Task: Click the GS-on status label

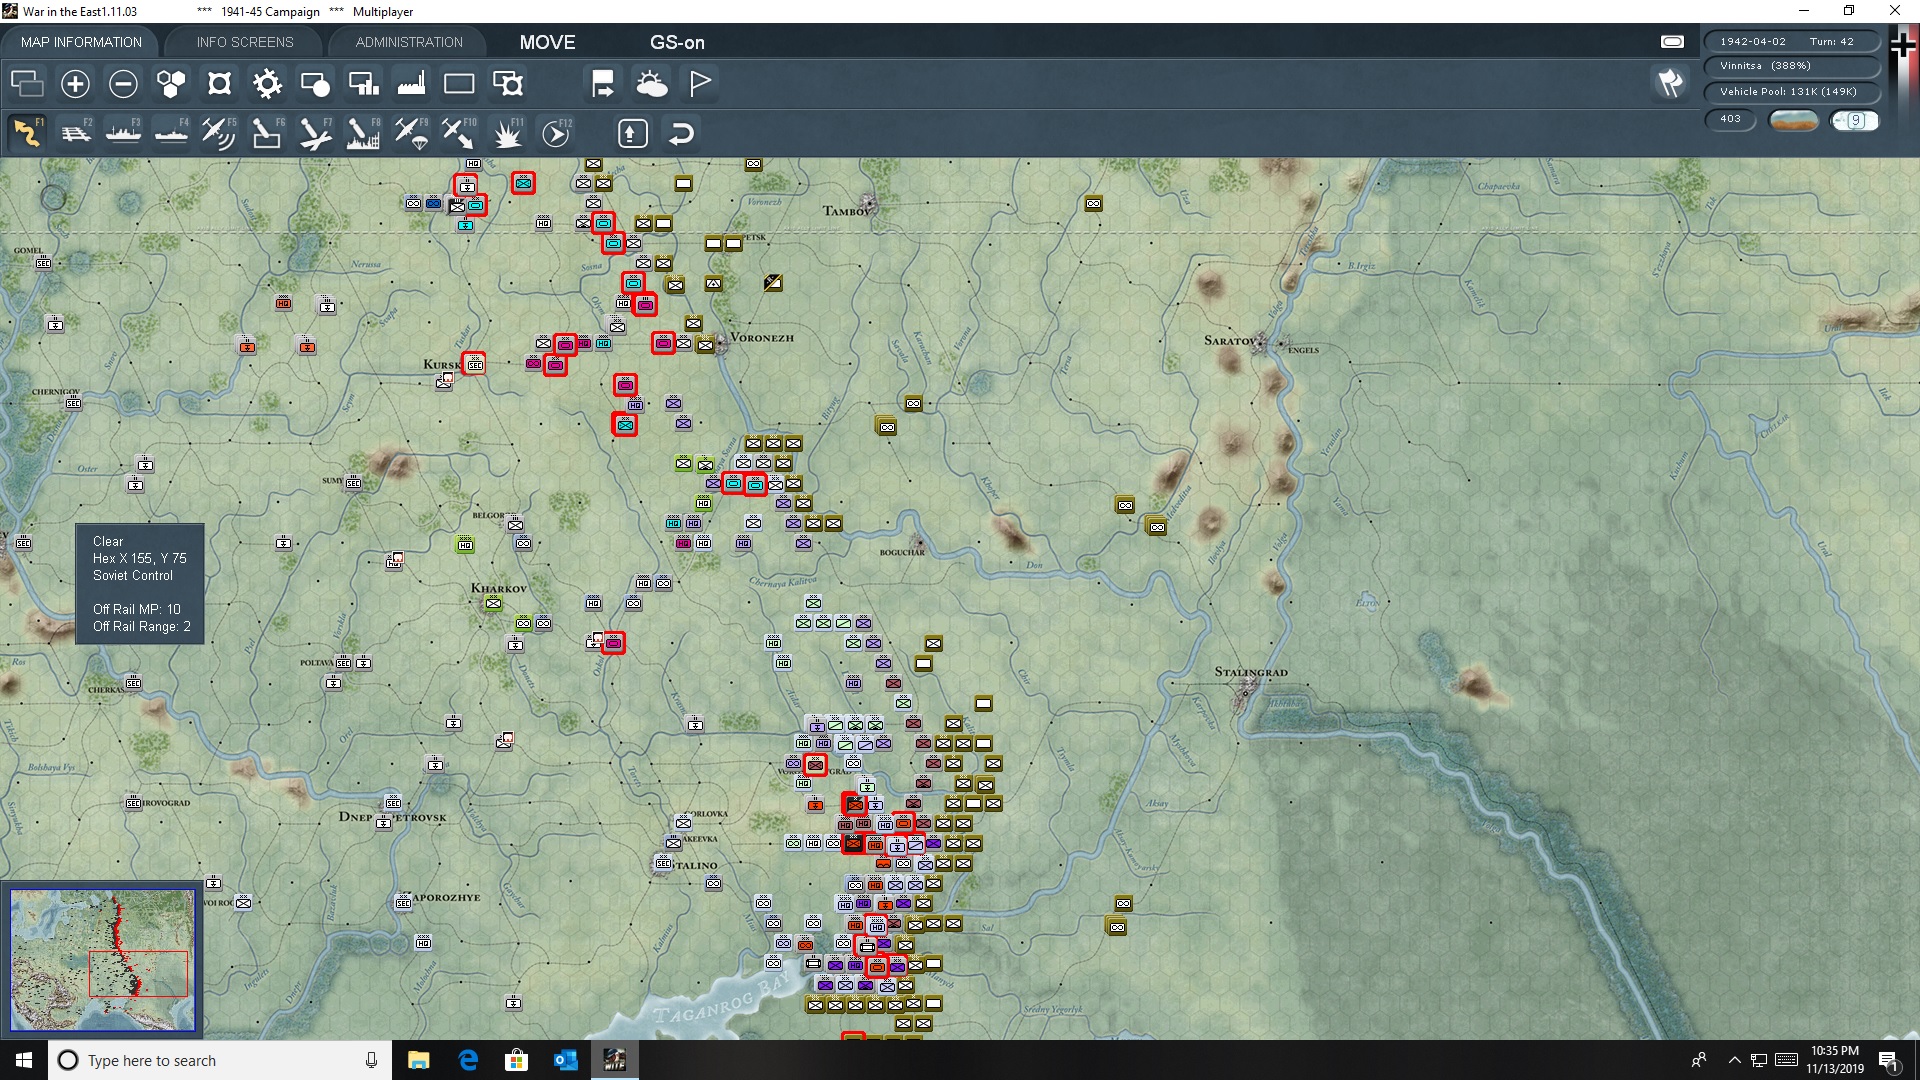Action: 677,42
